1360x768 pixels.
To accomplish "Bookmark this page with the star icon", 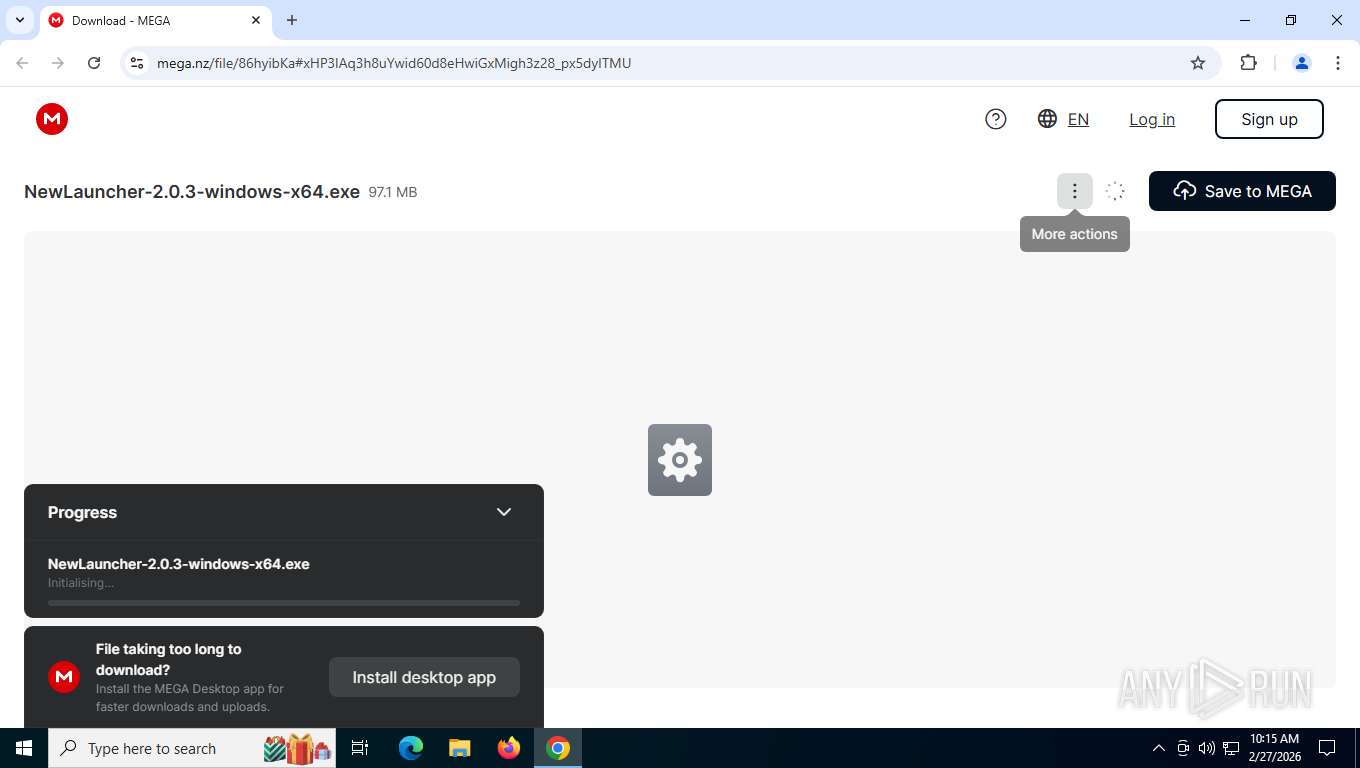I will pos(1198,63).
